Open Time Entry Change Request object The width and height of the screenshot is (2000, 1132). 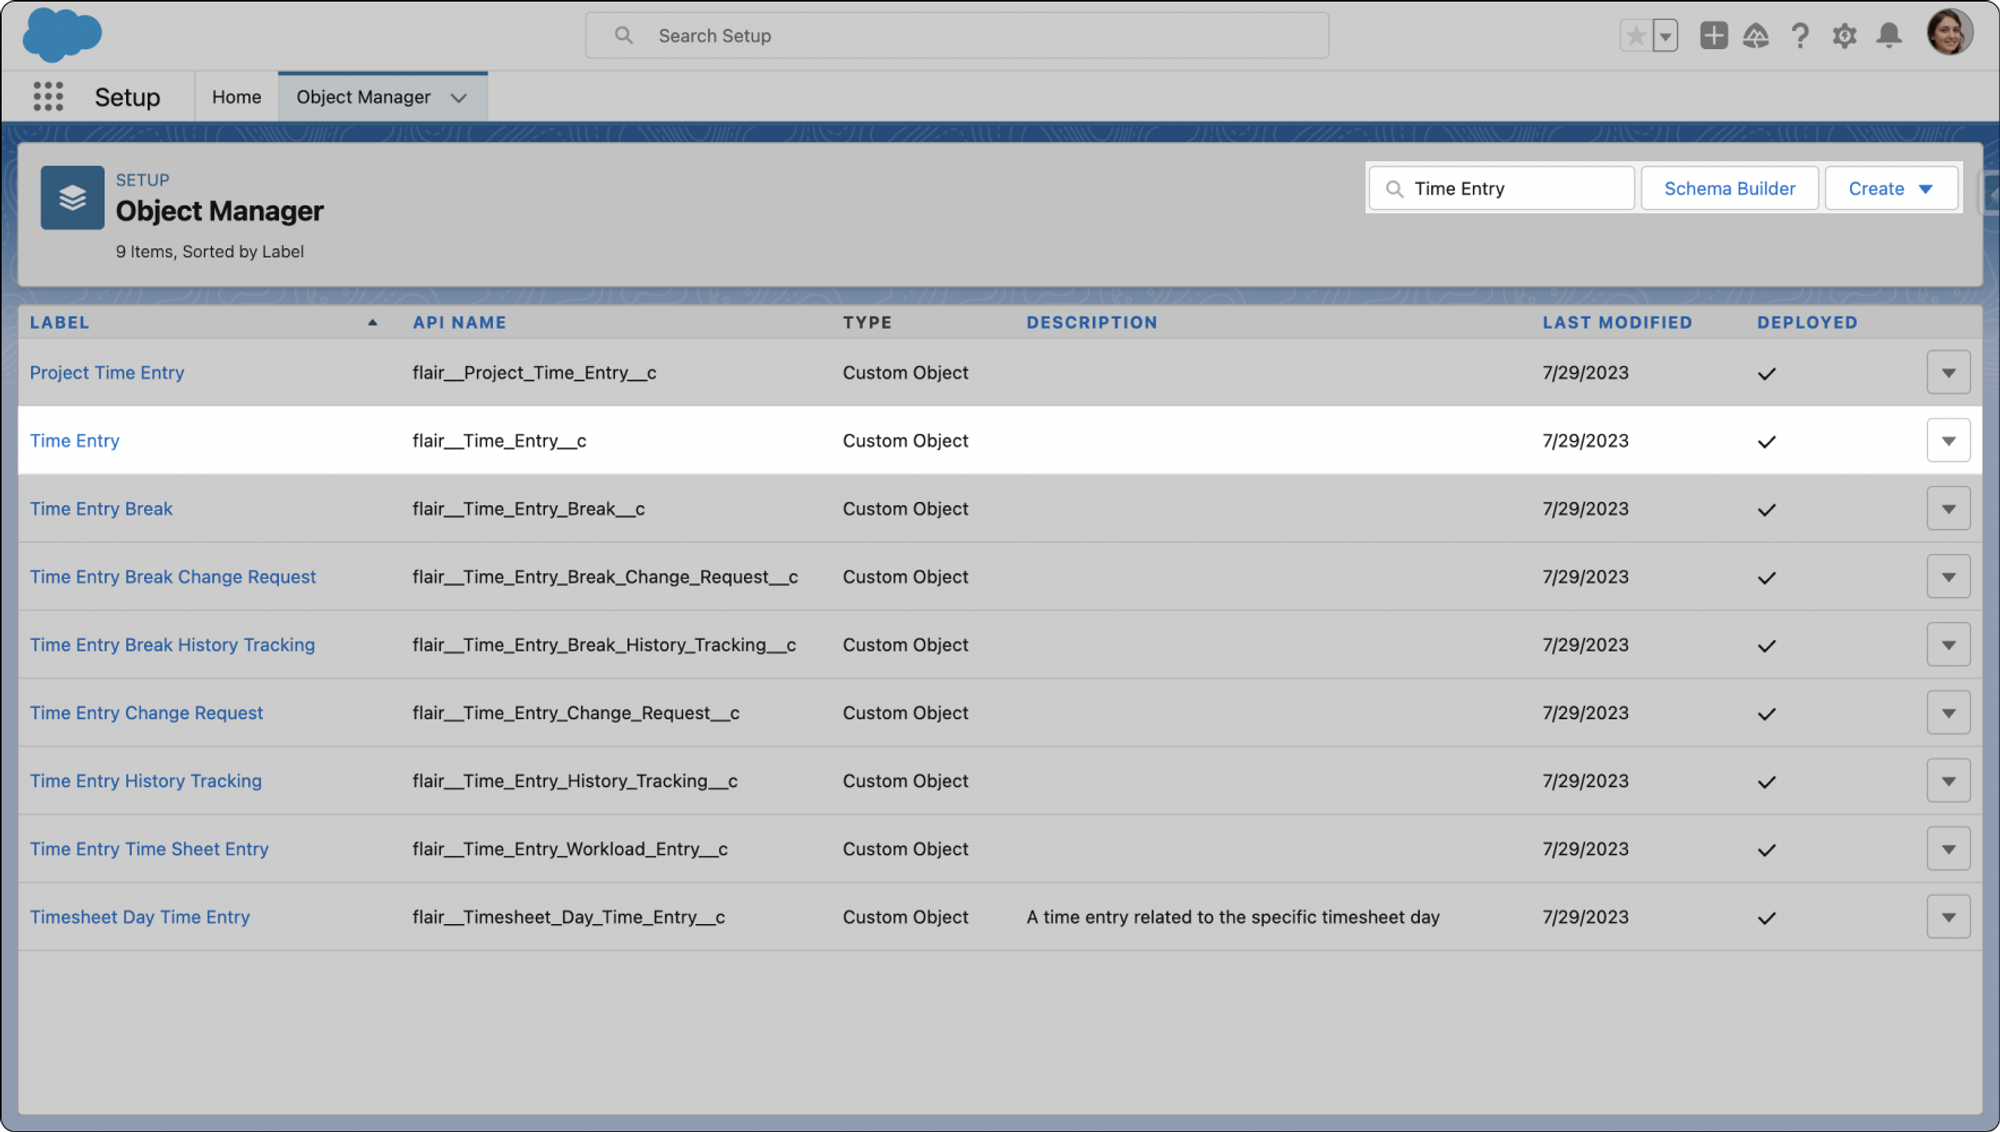[146, 713]
